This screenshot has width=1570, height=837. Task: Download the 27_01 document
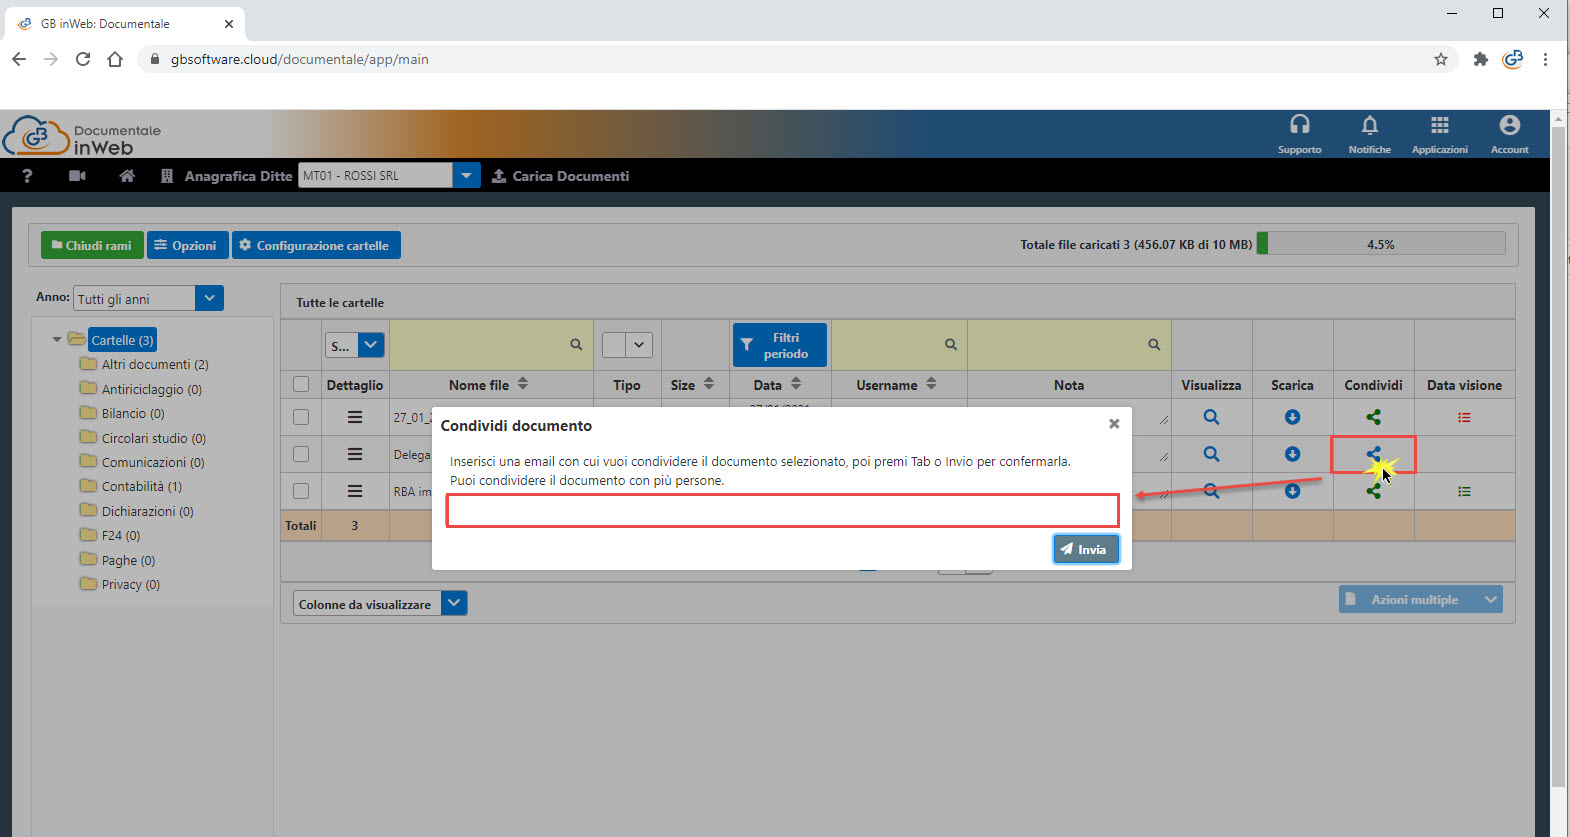[1292, 417]
